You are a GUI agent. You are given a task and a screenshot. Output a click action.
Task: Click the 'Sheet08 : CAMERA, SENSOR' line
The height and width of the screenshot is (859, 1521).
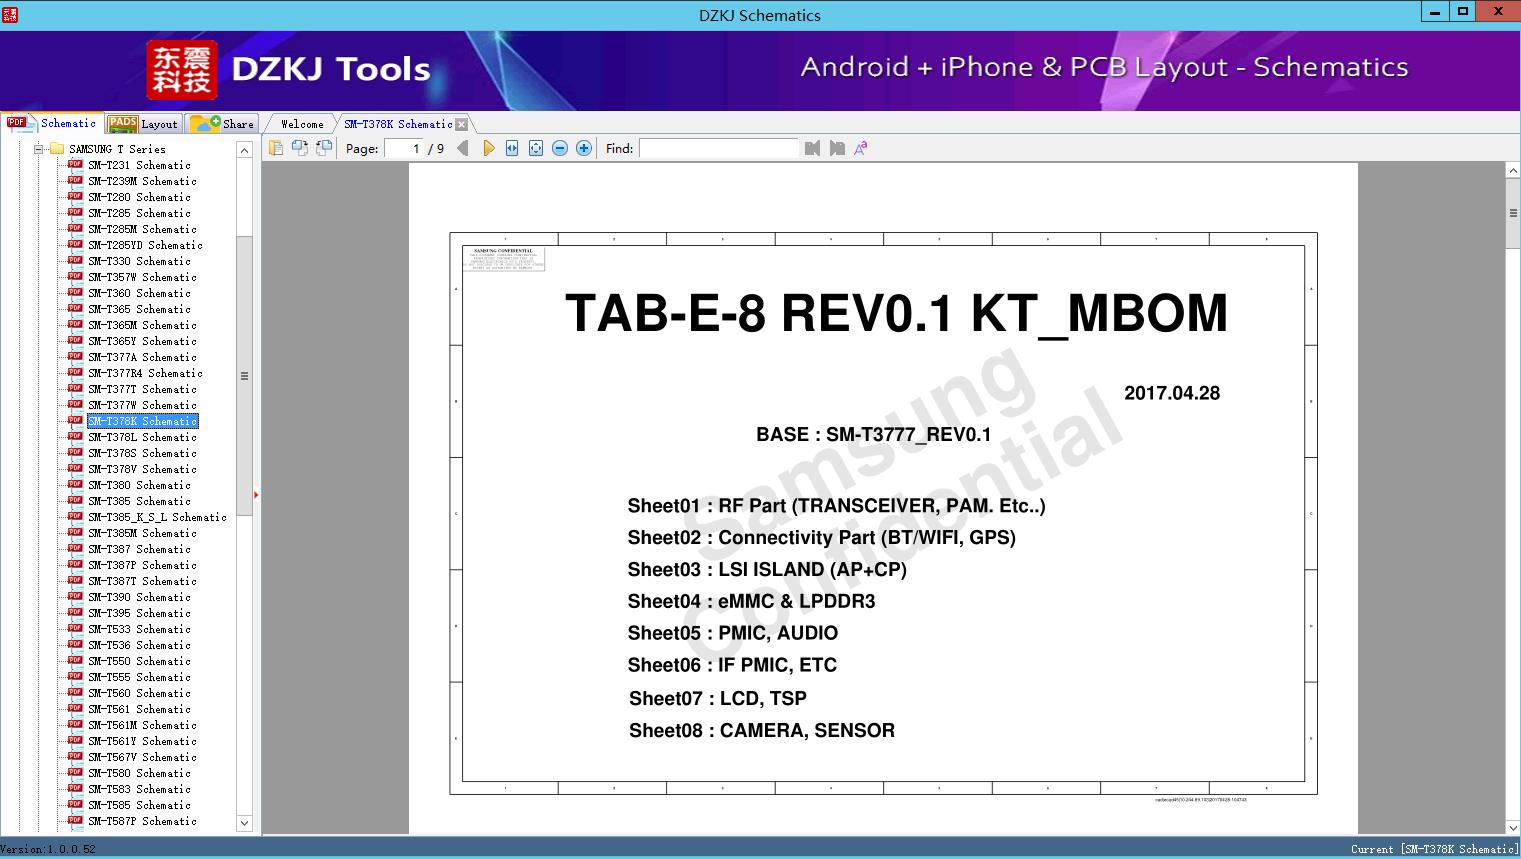tap(762, 730)
